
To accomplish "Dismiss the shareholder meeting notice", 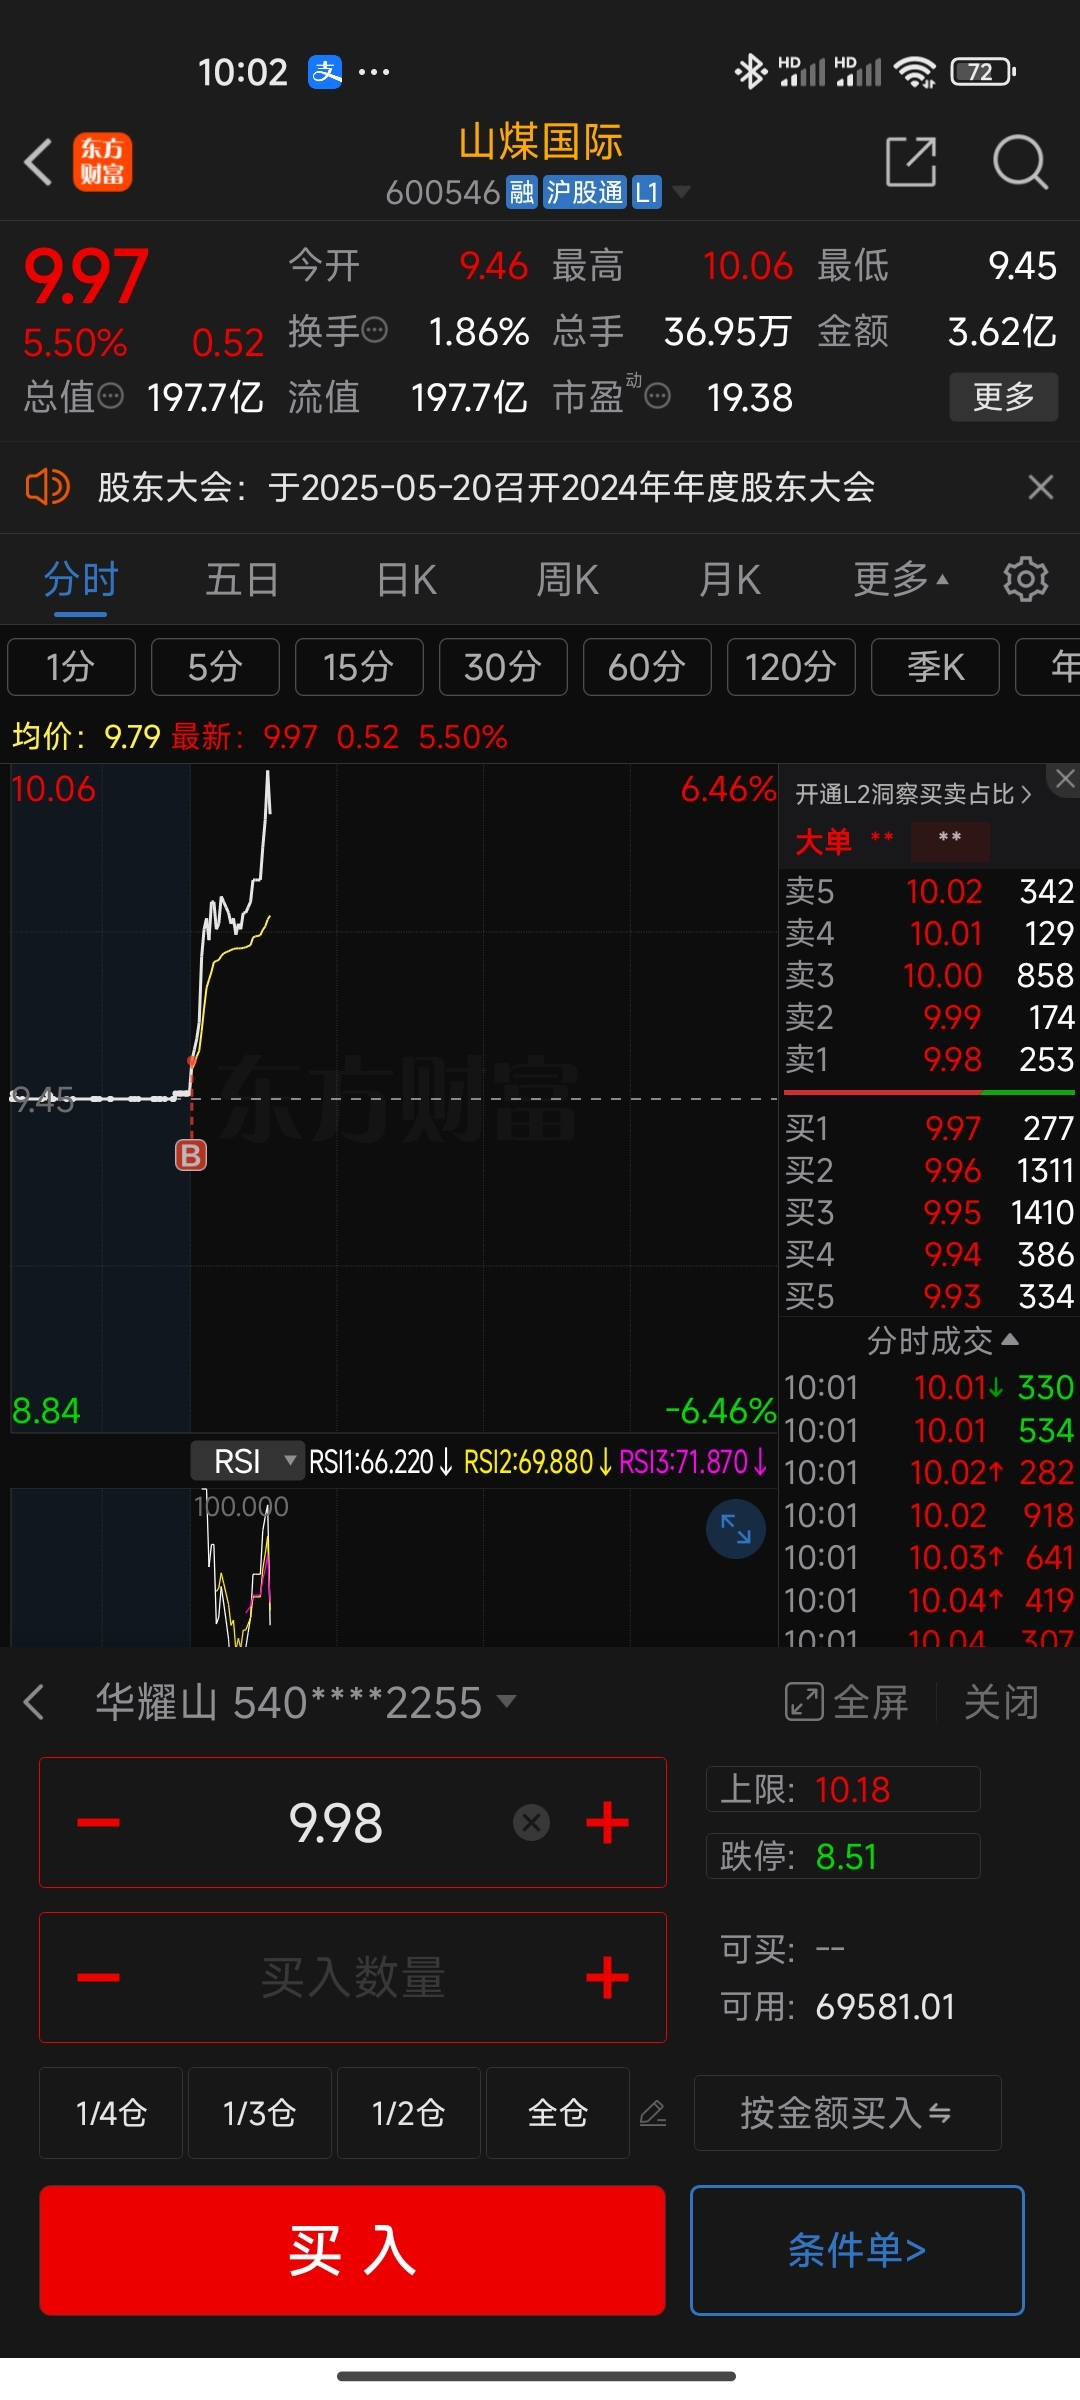I will click(x=1041, y=487).
